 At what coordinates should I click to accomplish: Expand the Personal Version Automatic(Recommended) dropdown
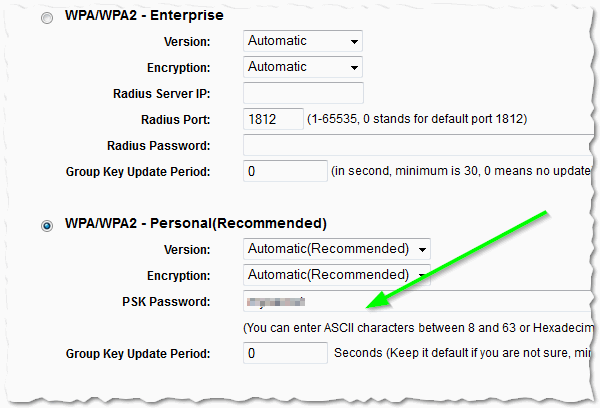click(337, 249)
